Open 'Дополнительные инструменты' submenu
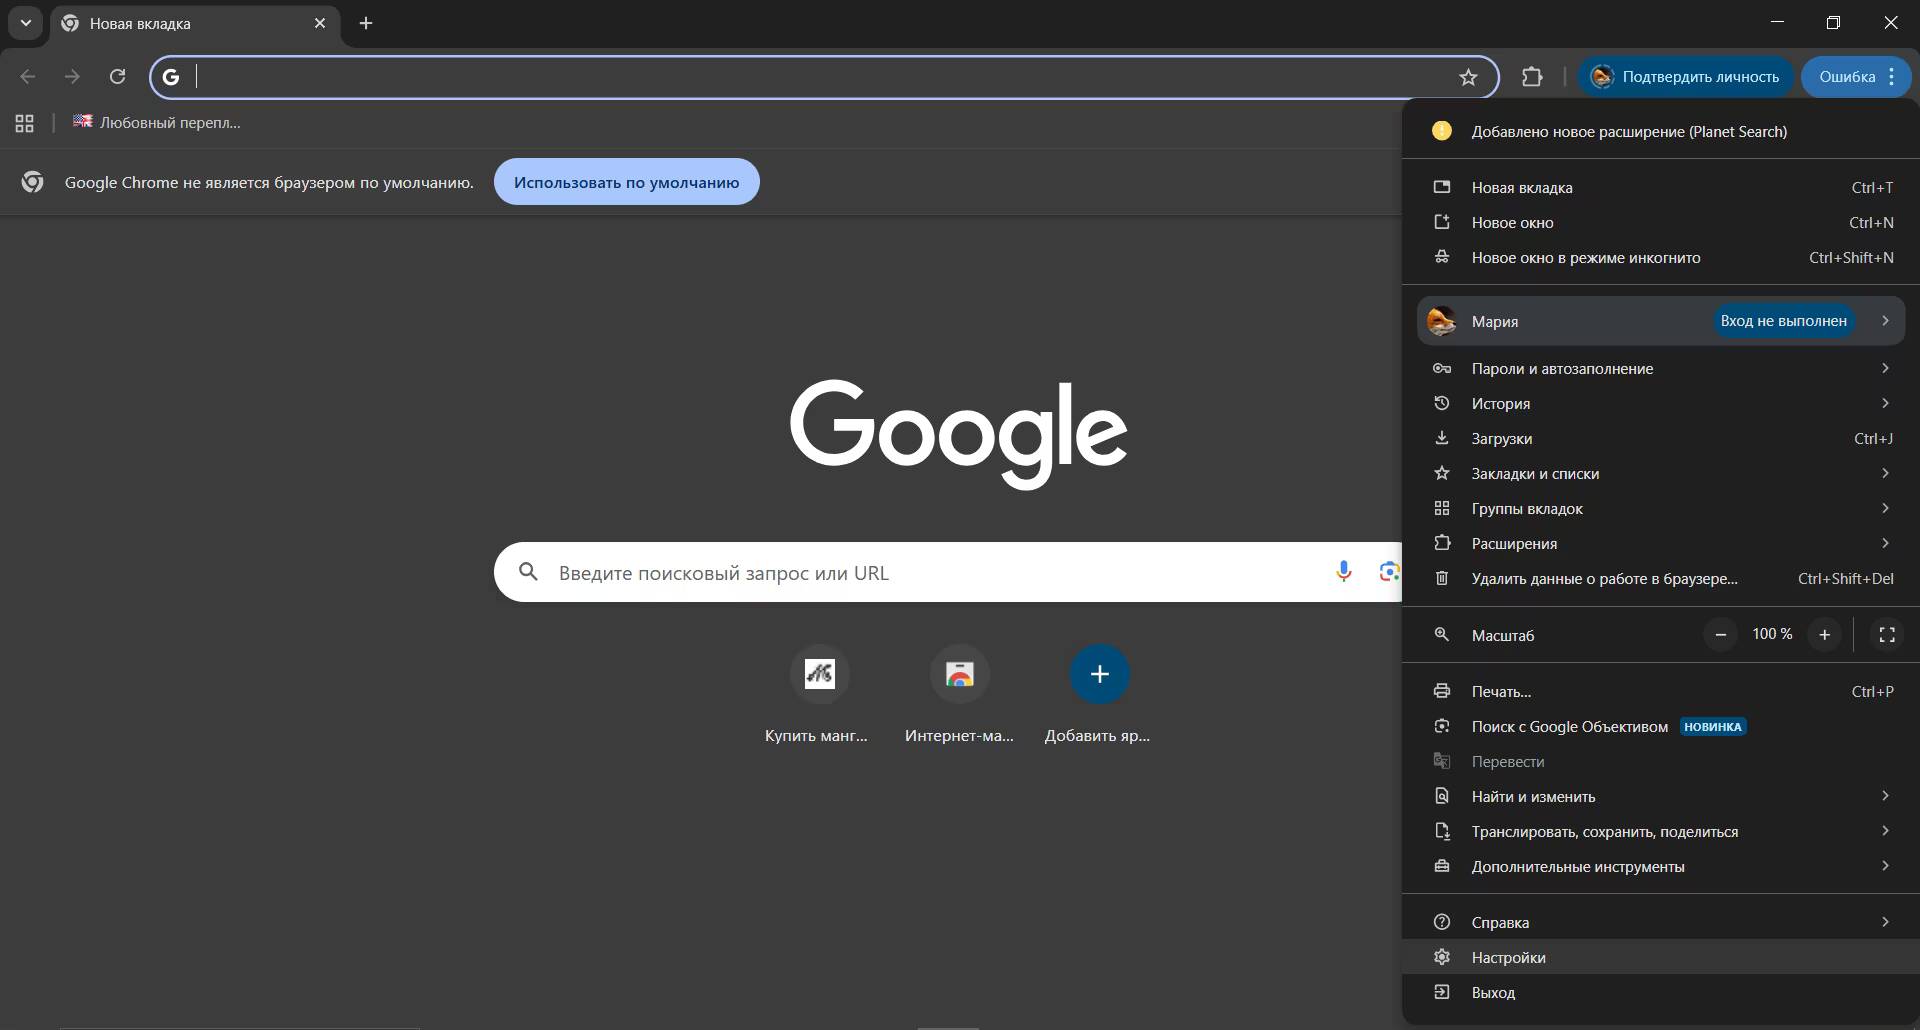The width and height of the screenshot is (1920, 1030). (1661, 866)
